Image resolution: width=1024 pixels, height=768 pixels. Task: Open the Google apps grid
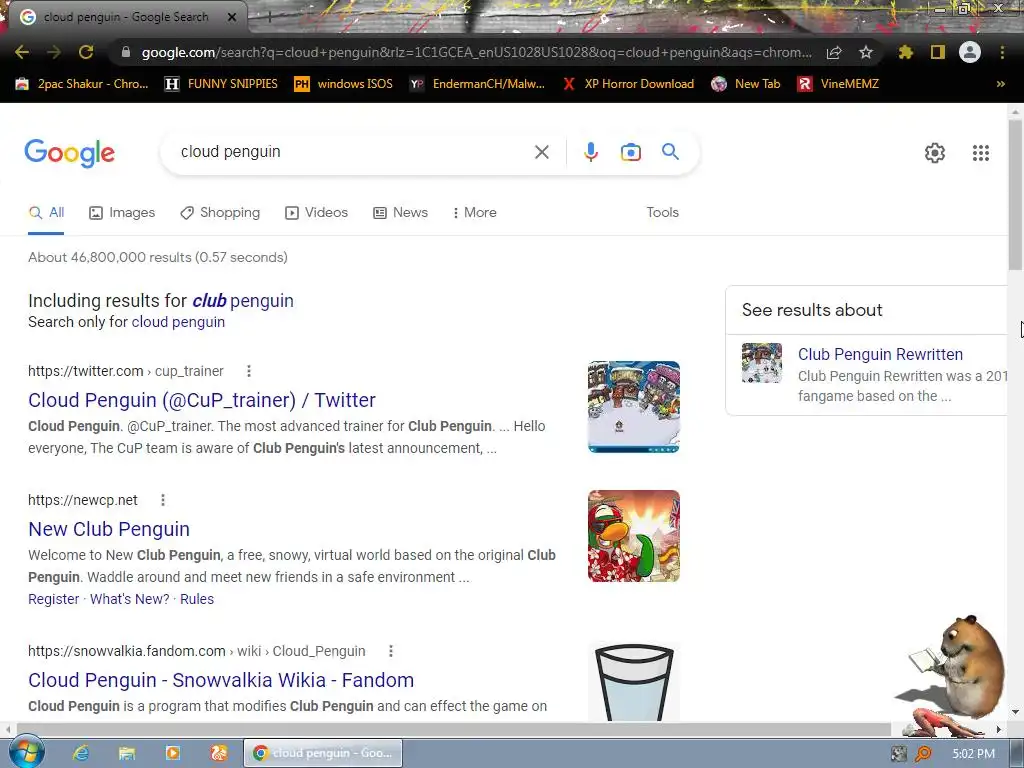coord(981,153)
